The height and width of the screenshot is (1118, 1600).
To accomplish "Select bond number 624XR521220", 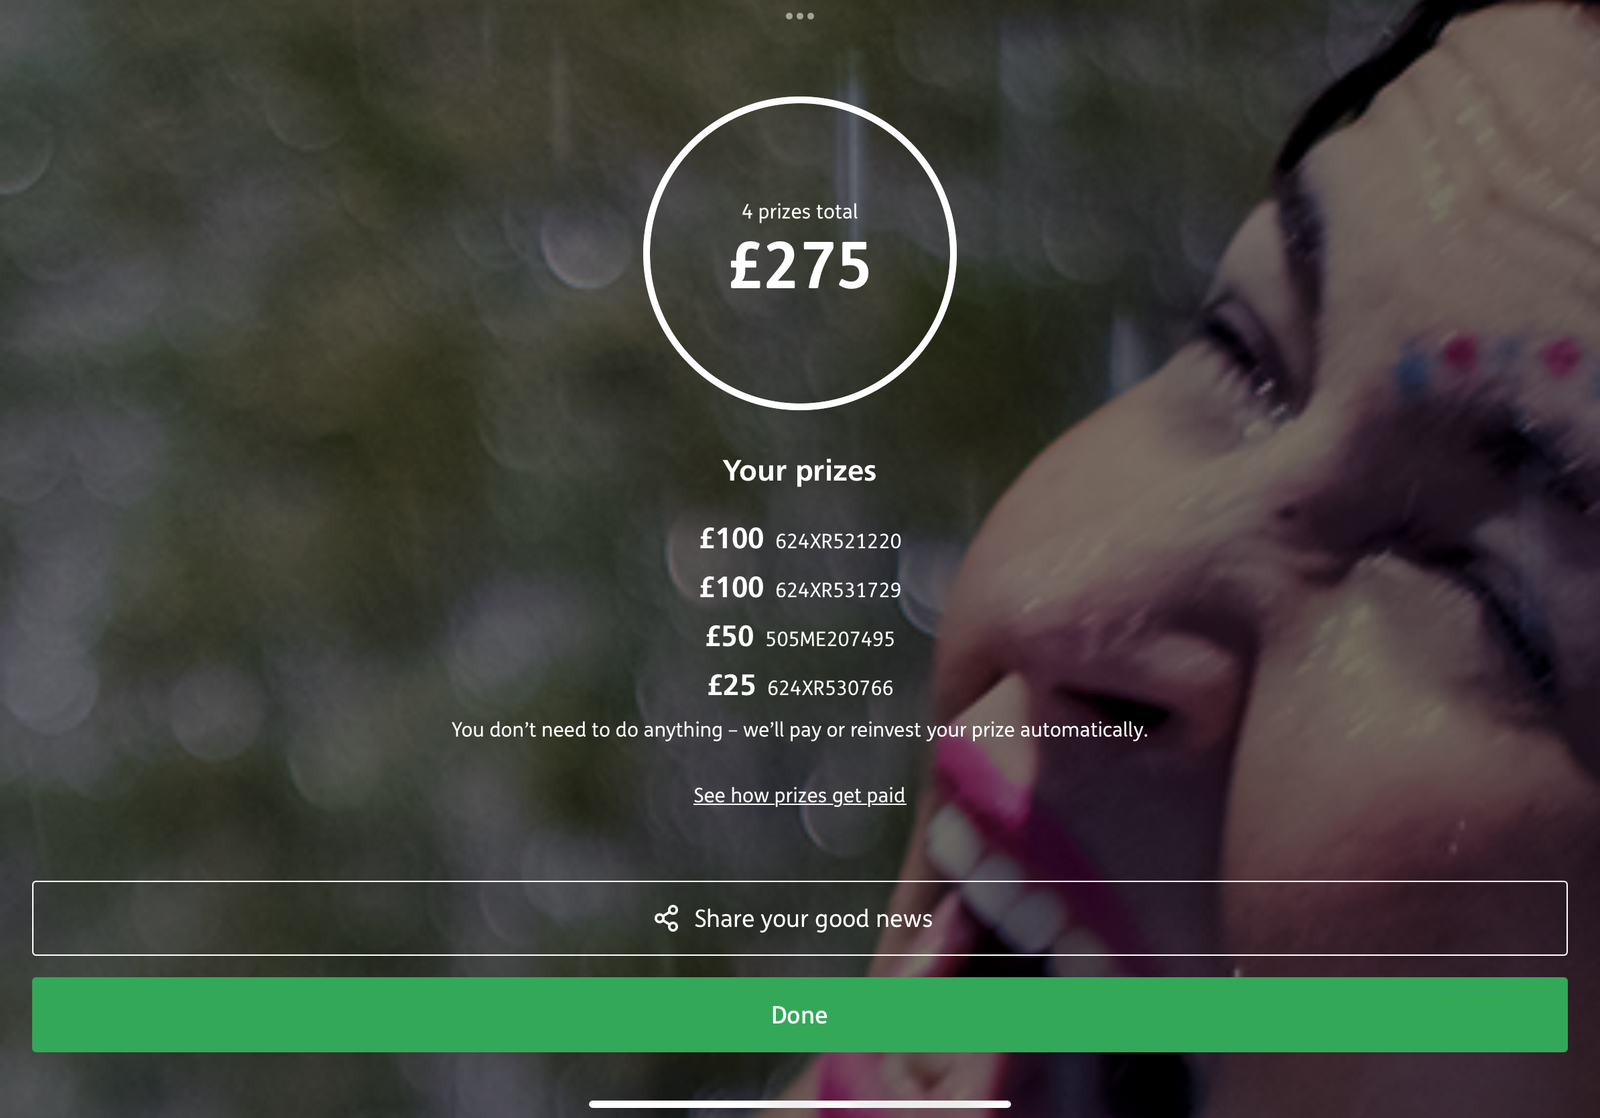I will 838,541.
